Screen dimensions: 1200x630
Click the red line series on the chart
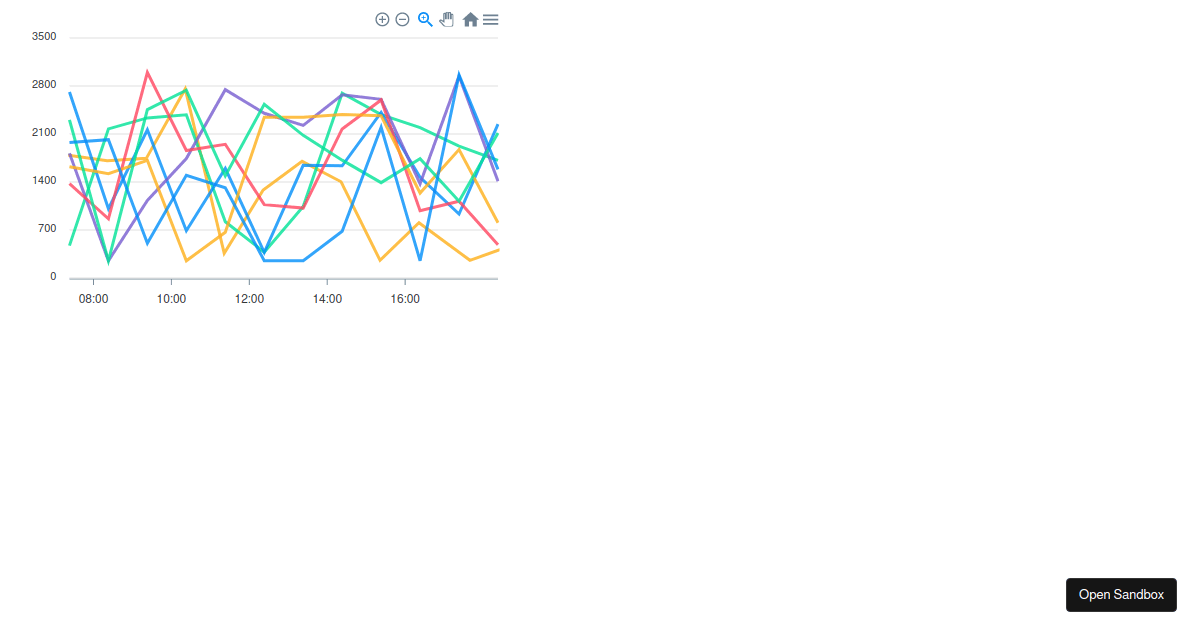point(148,72)
